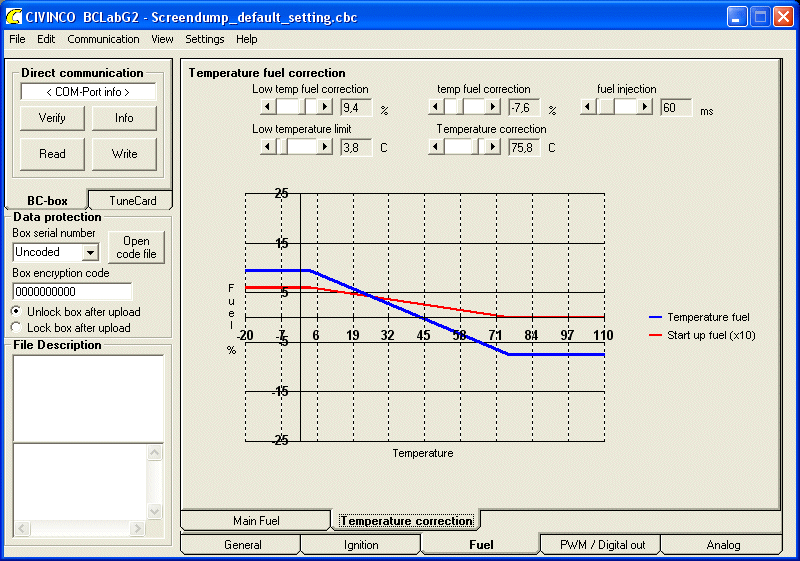Image resolution: width=800 pixels, height=561 pixels.
Task: Open the Communication menu
Action: (x=103, y=39)
